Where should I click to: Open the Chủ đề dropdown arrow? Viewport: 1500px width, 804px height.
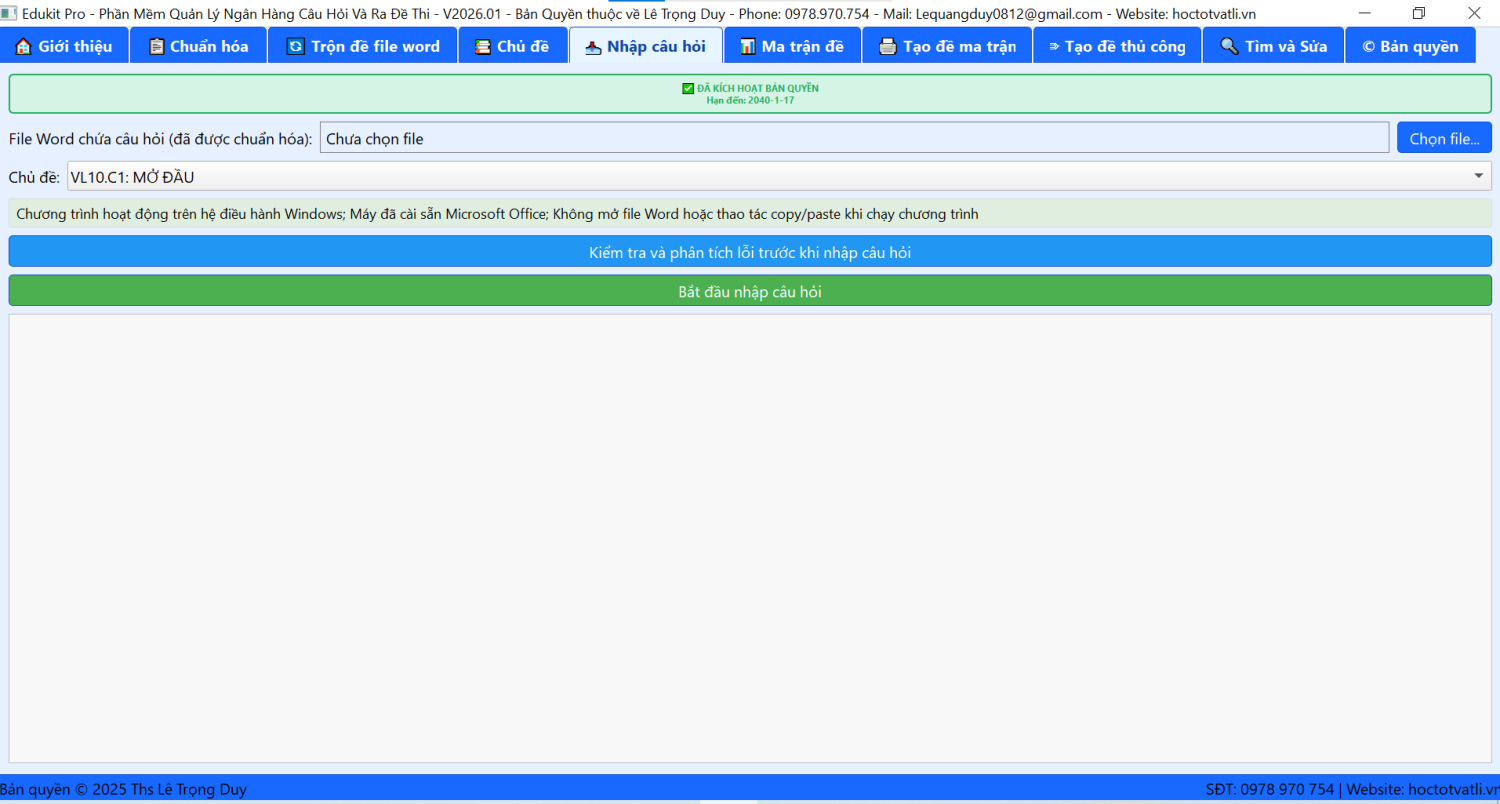1478,177
